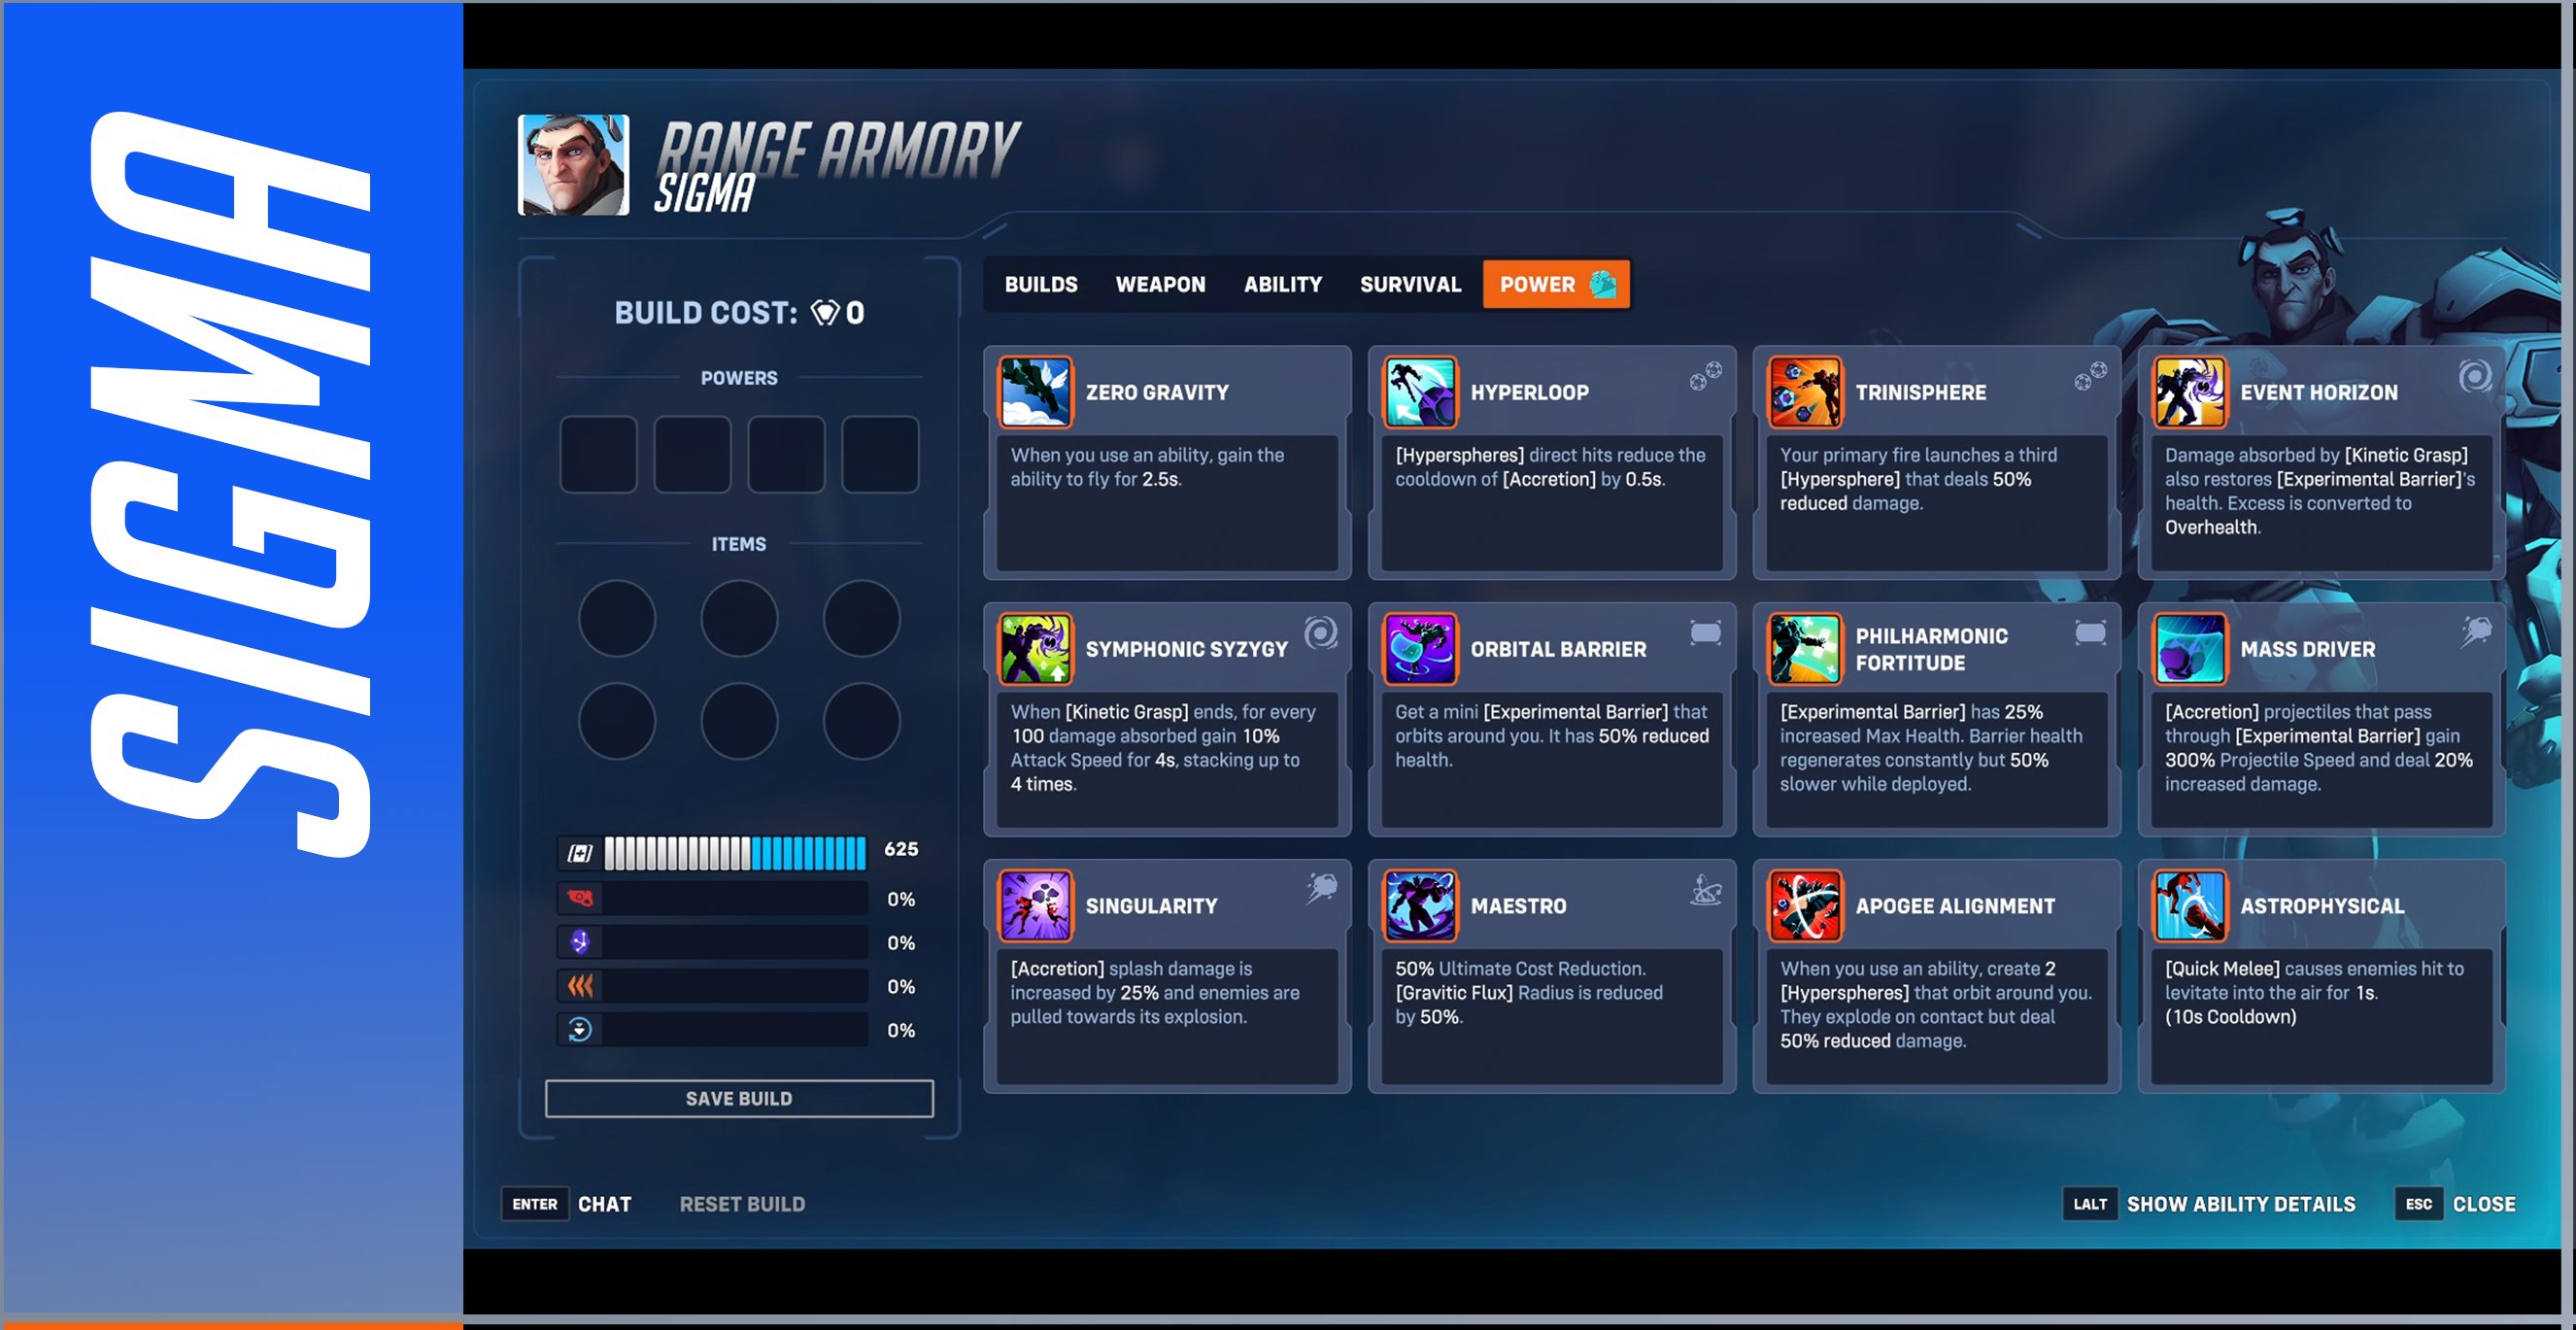
Task: Select the Orbital Barrier power icon
Action: pyautogui.click(x=1420, y=648)
